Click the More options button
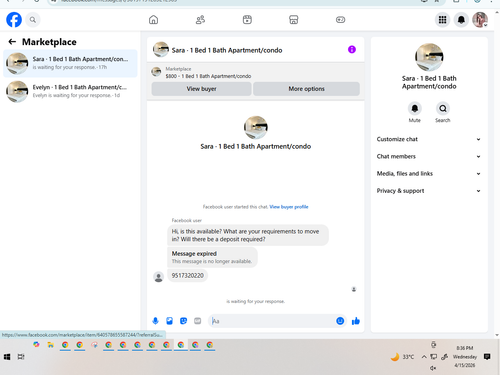Image resolution: width=500 pixels, height=375 pixels. (306, 89)
